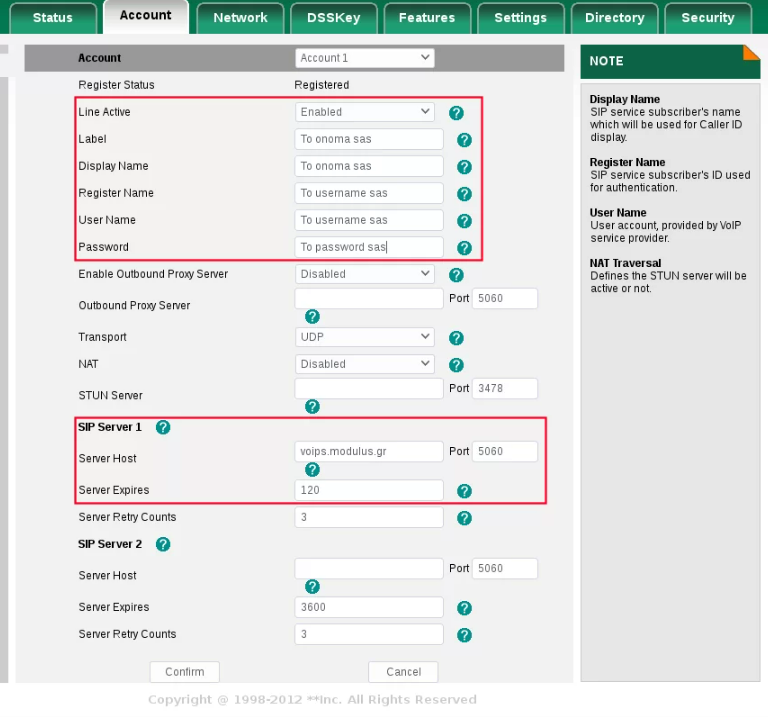Click help icon beside SIP Server 1
Viewport: 768px width, 717px height.
(x=163, y=427)
